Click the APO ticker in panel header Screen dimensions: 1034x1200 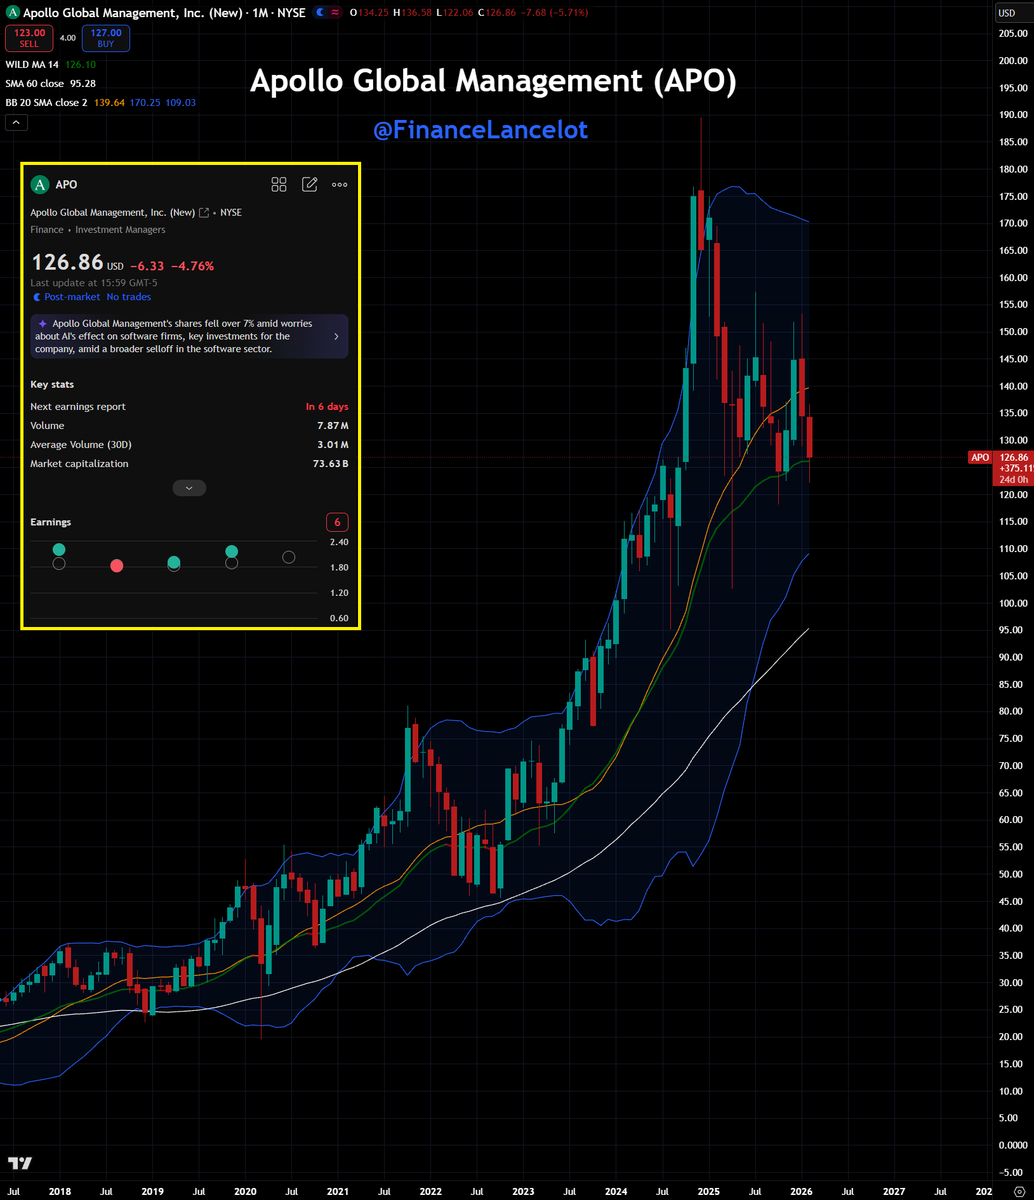click(66, 184)
